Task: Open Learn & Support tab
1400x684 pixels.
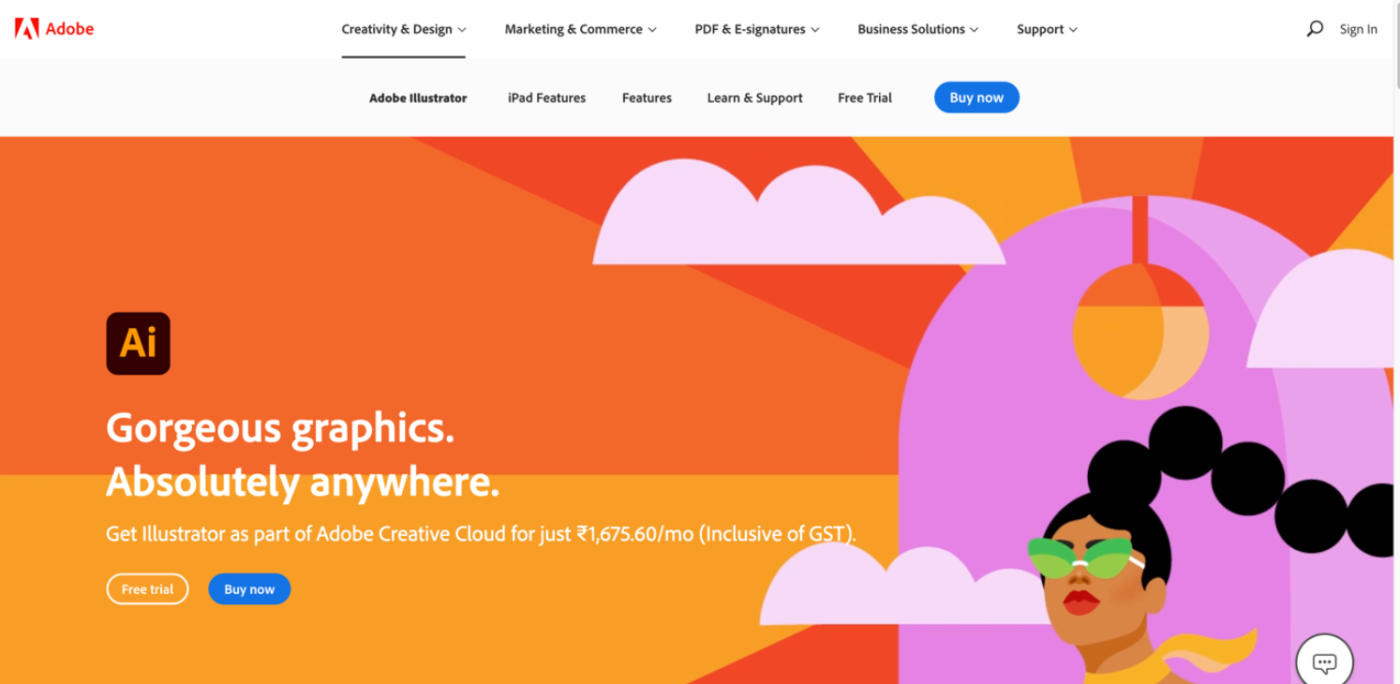Action: [x=755, y=98]
